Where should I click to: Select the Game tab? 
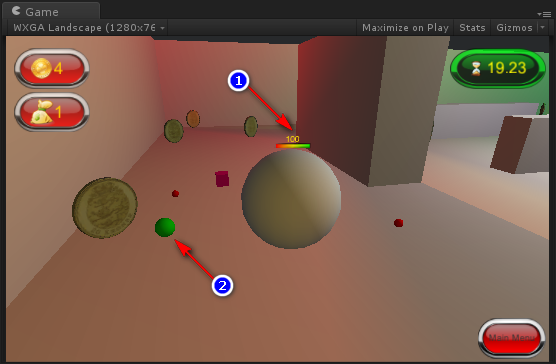click(51, 11)
